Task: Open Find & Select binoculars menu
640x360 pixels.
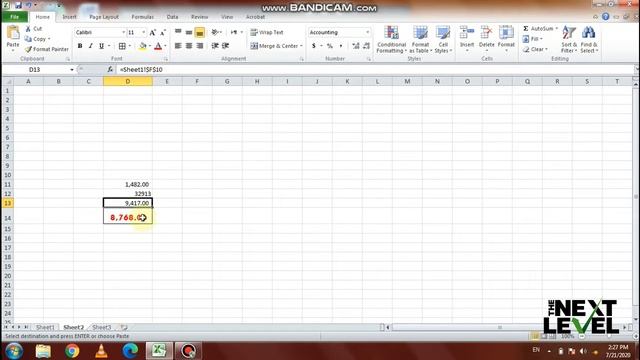Action: 589,39
